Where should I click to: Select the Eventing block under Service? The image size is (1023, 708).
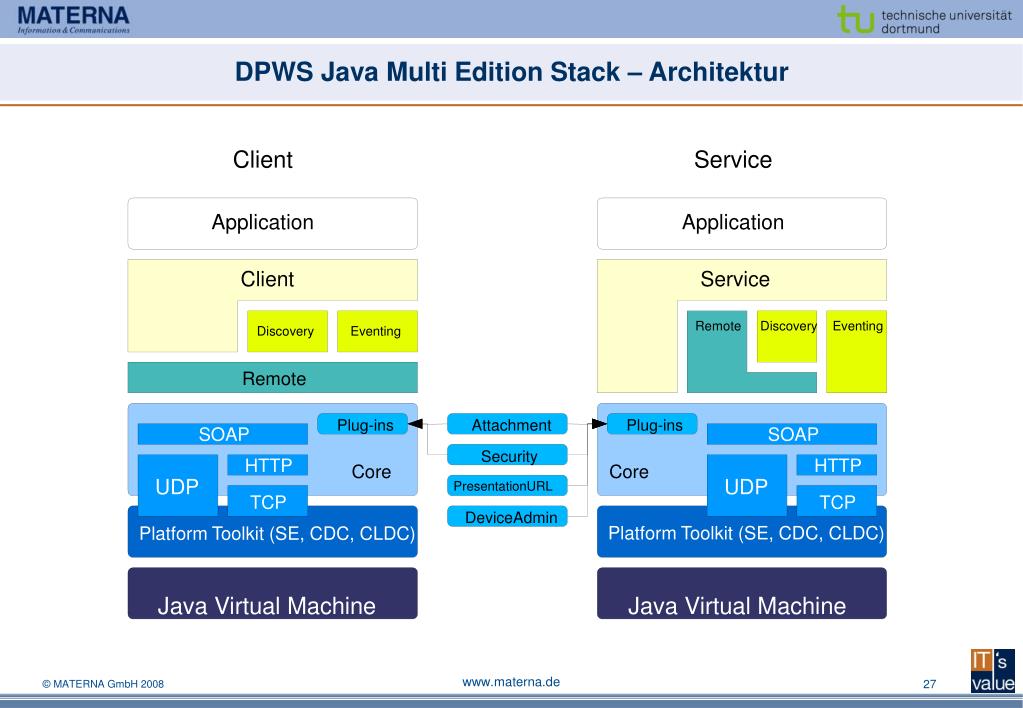pos(857,351)
